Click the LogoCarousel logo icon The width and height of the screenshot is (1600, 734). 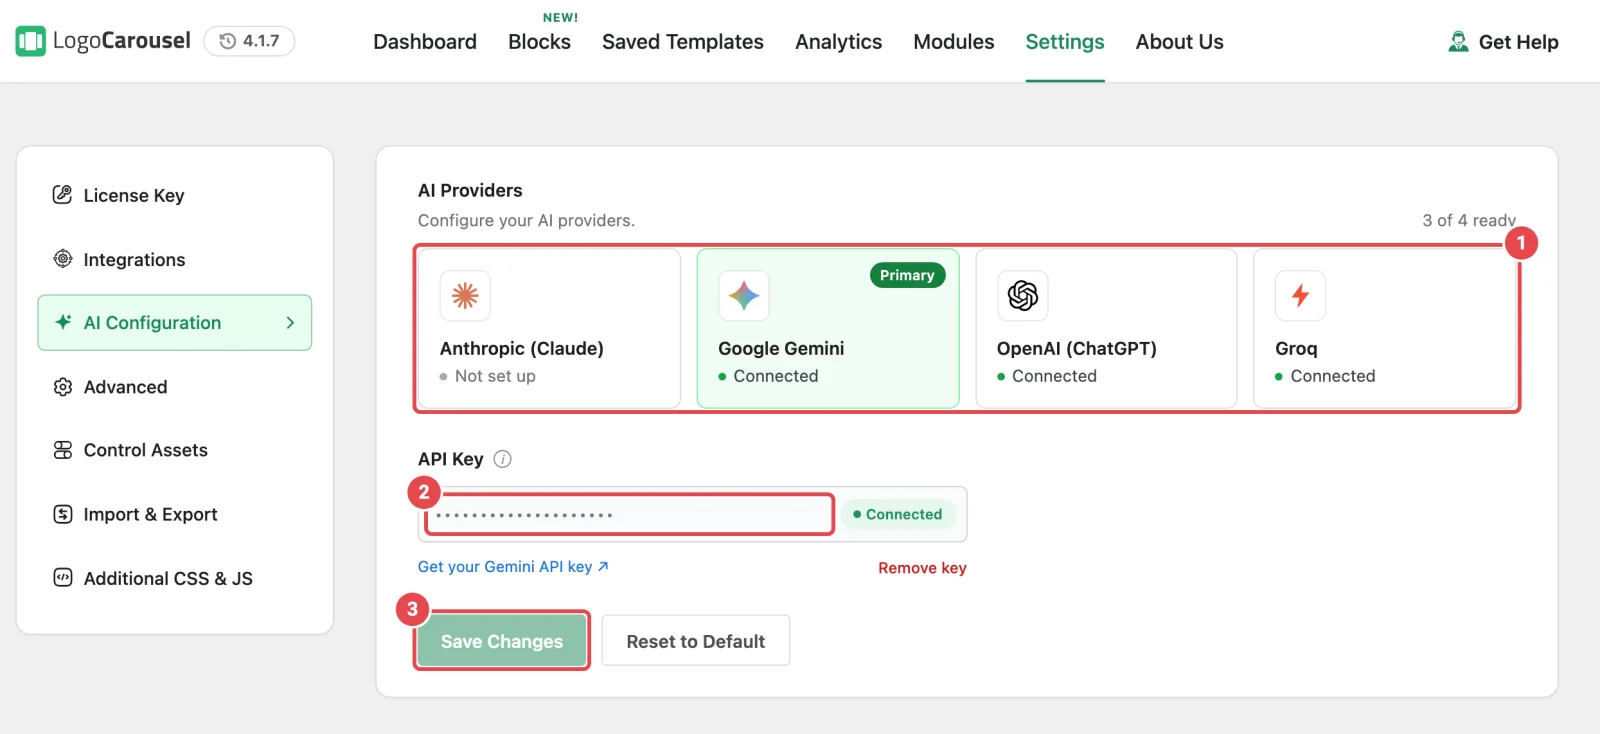click(31, 41)
